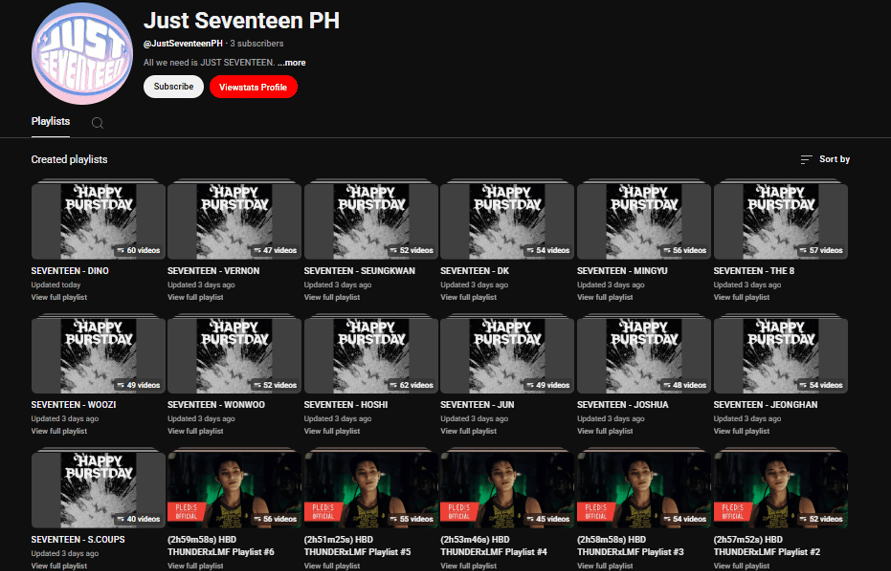Click the SEVENTEEN - DK title
Viewport: 891px width, 571px height.
tap(474, 271)
